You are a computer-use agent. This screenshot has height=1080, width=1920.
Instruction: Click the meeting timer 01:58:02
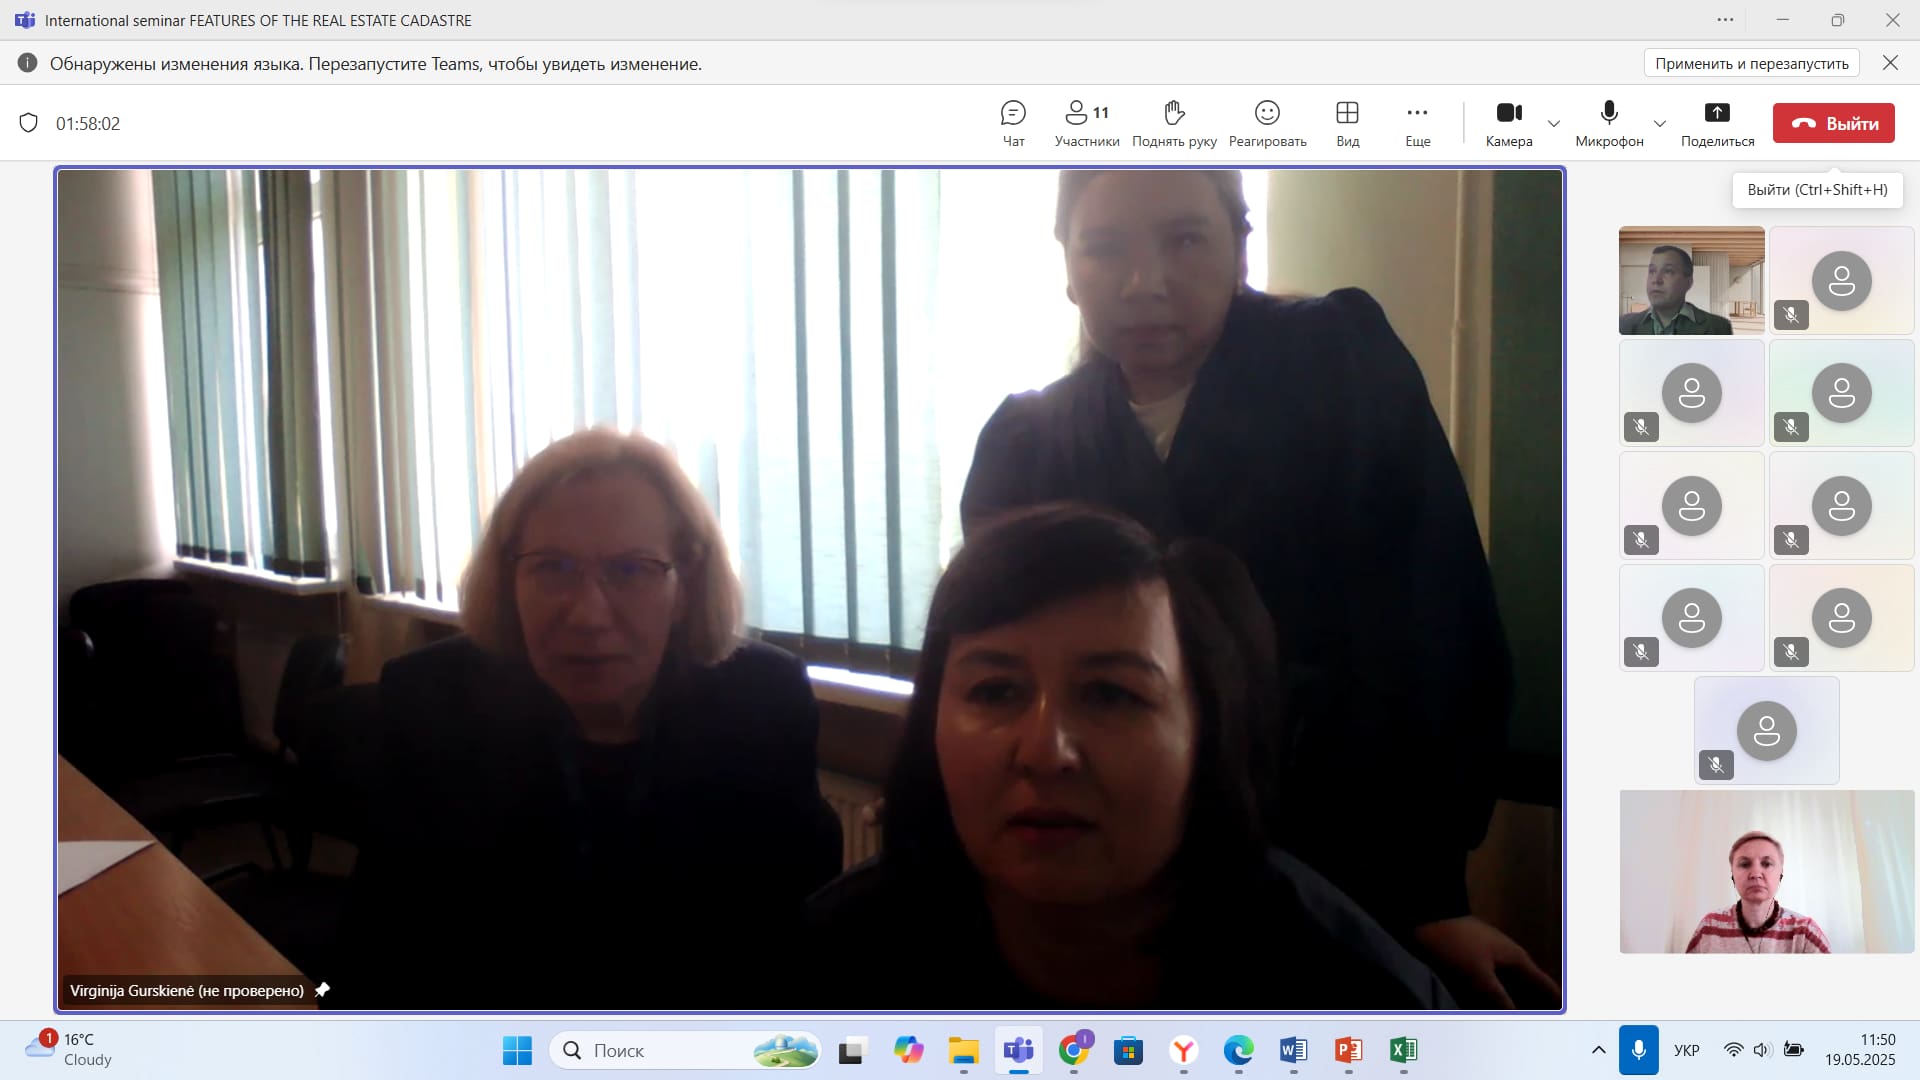(x=88, y=124)
